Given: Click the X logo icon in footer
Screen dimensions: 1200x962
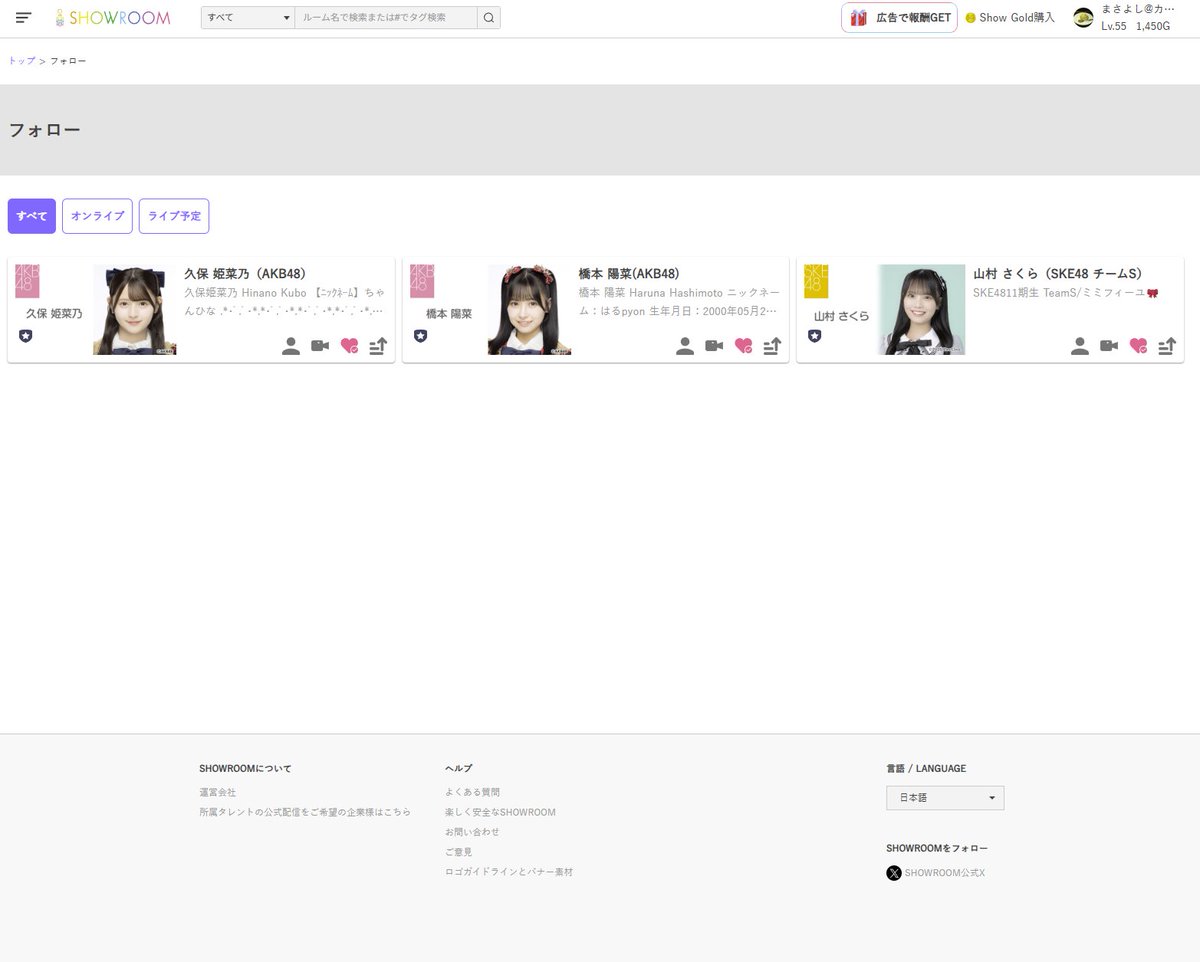Looking at the screenshot, I should (894, 873).
